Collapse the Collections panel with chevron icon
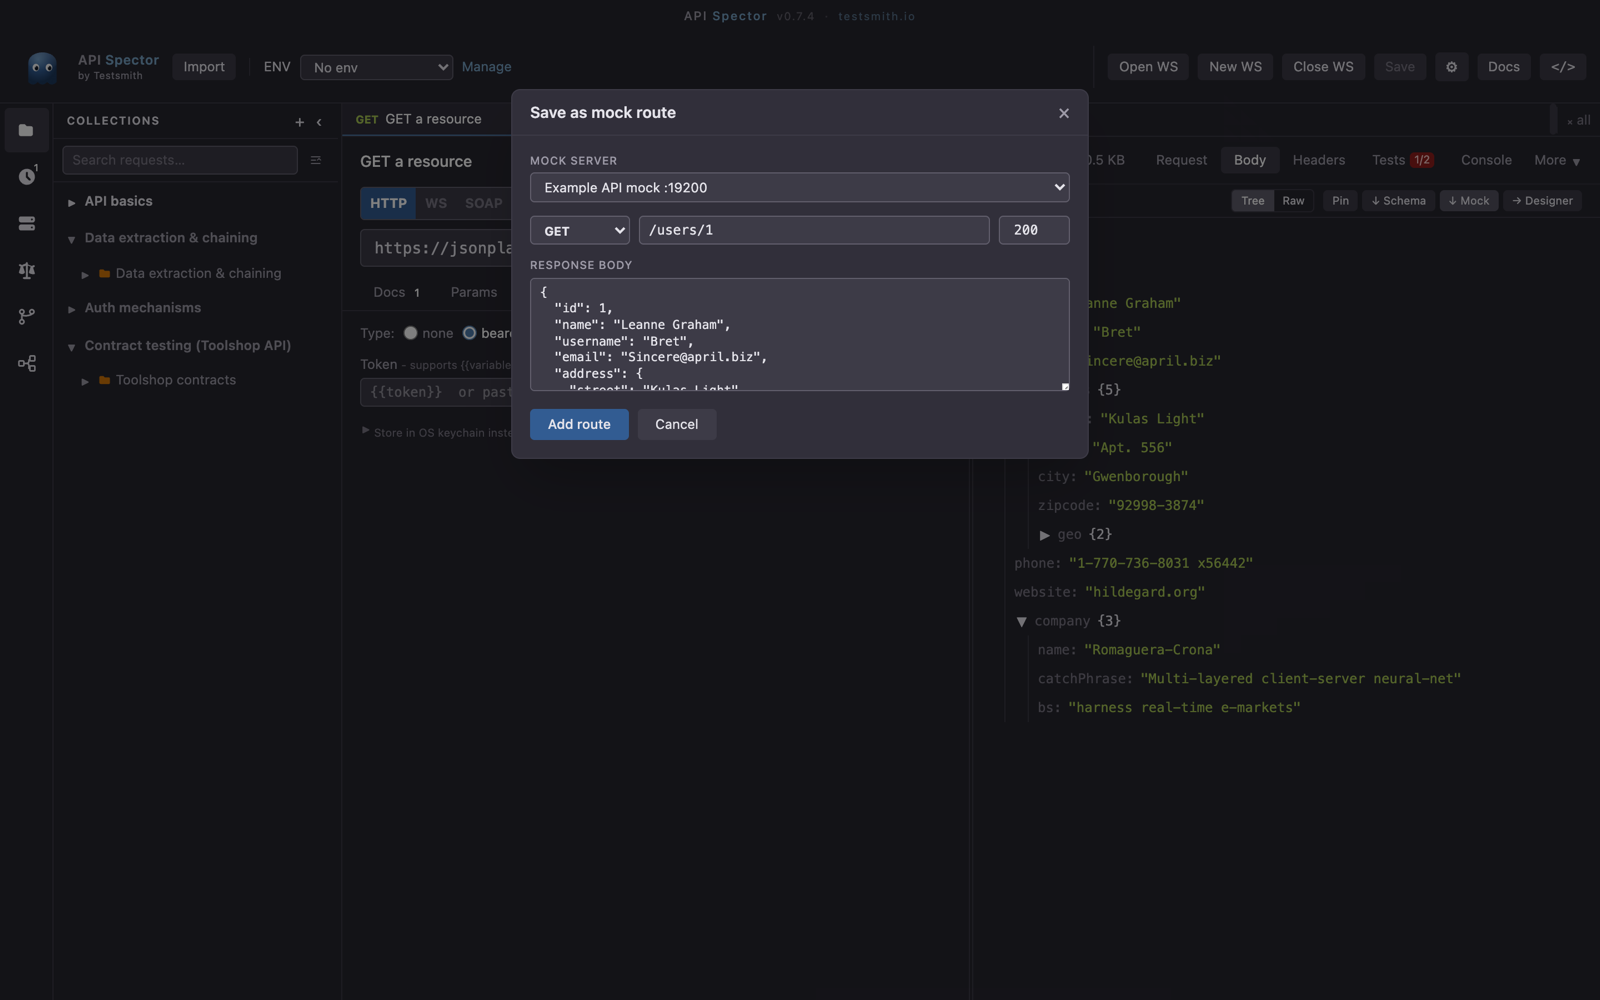The height and width of the screenshot is (1000, 1600). click(x=319, y=122)
